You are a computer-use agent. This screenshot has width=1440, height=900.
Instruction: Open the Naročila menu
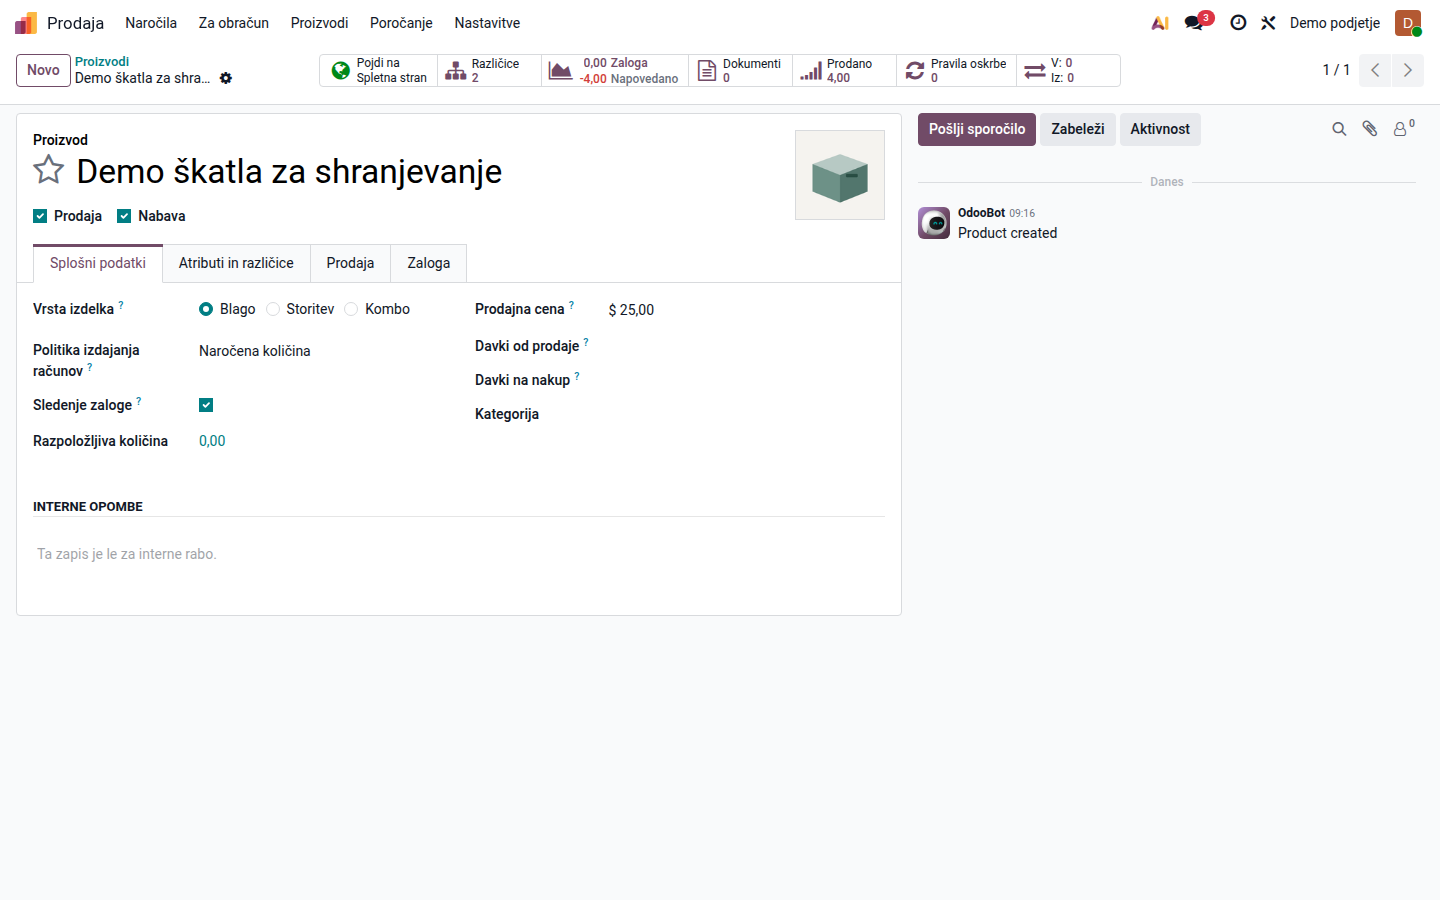click(x=151, y=23)
